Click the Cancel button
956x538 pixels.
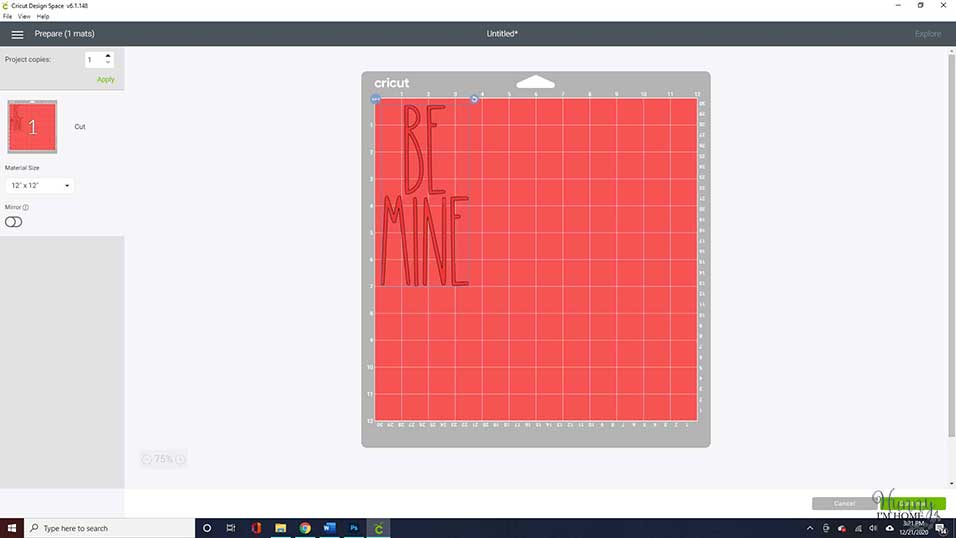(x=844, y=503)
